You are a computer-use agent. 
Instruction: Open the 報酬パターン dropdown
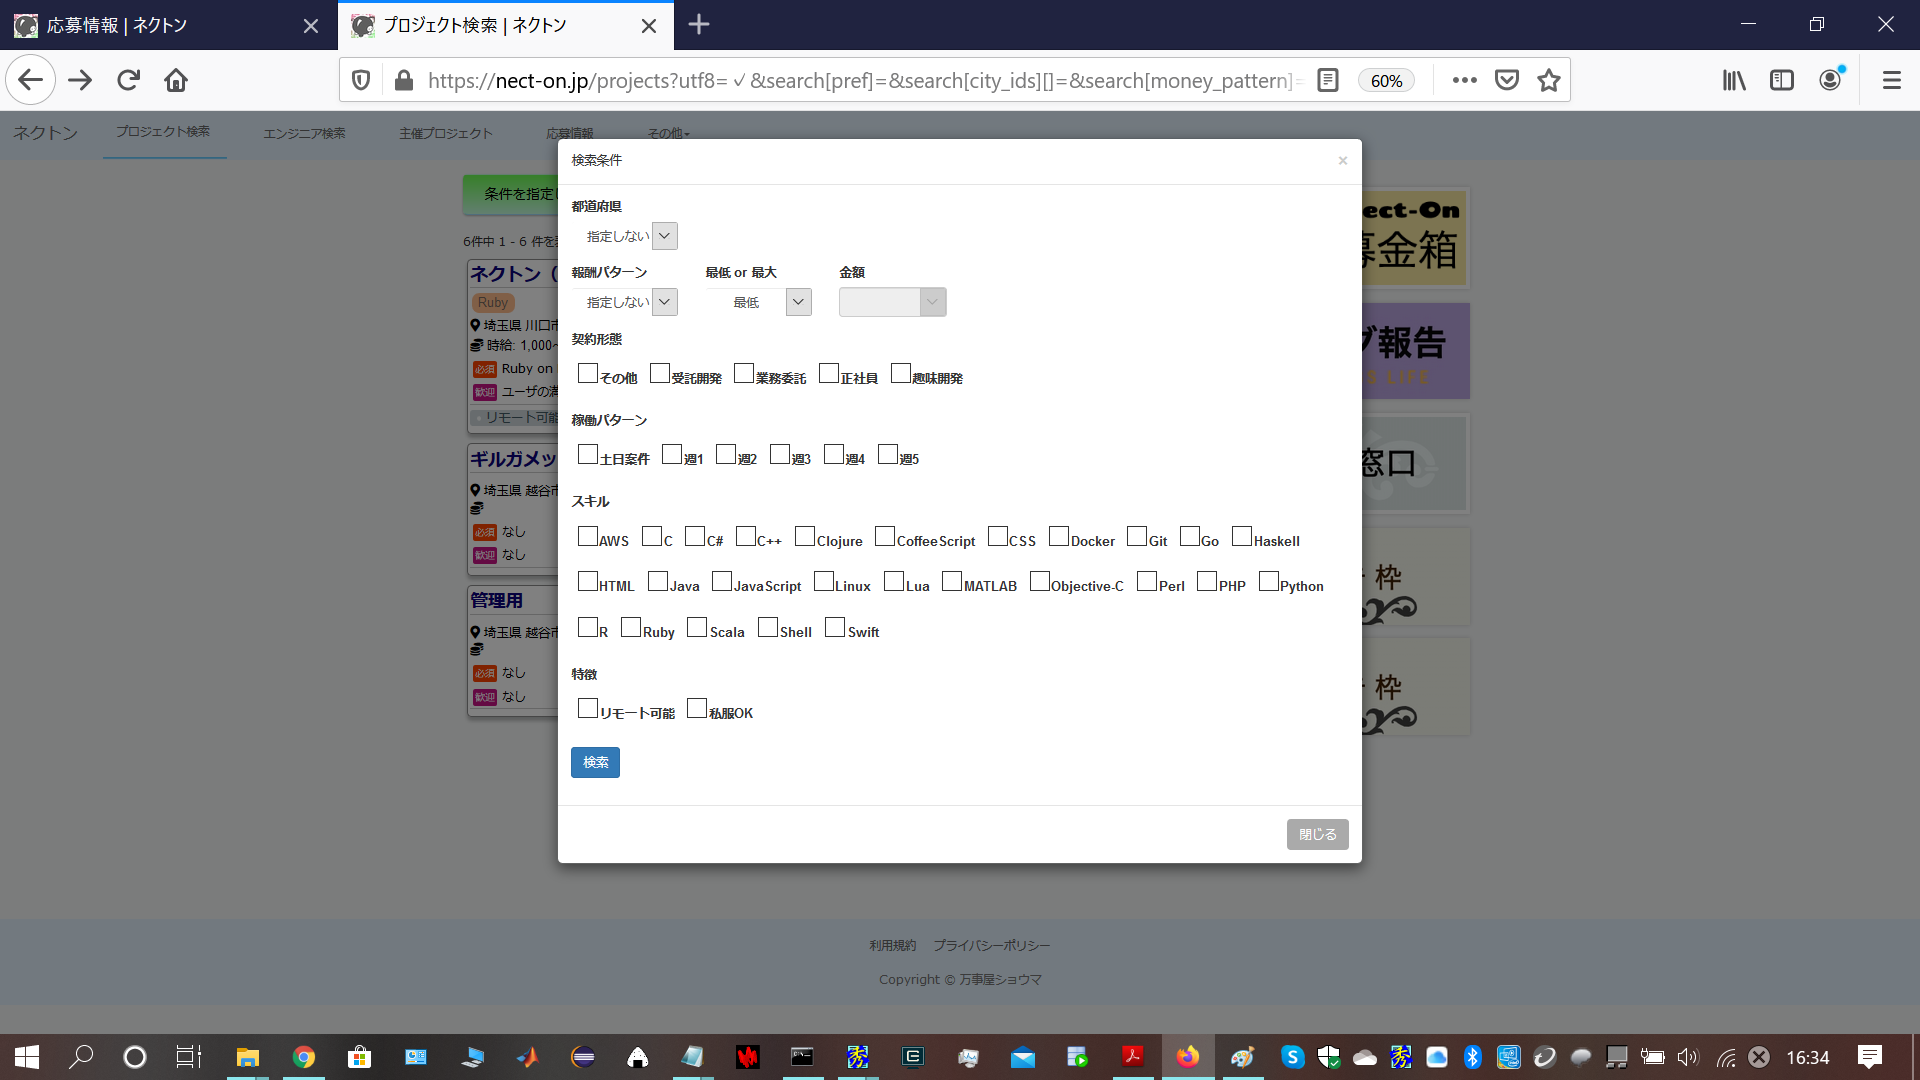coord(625,302)
